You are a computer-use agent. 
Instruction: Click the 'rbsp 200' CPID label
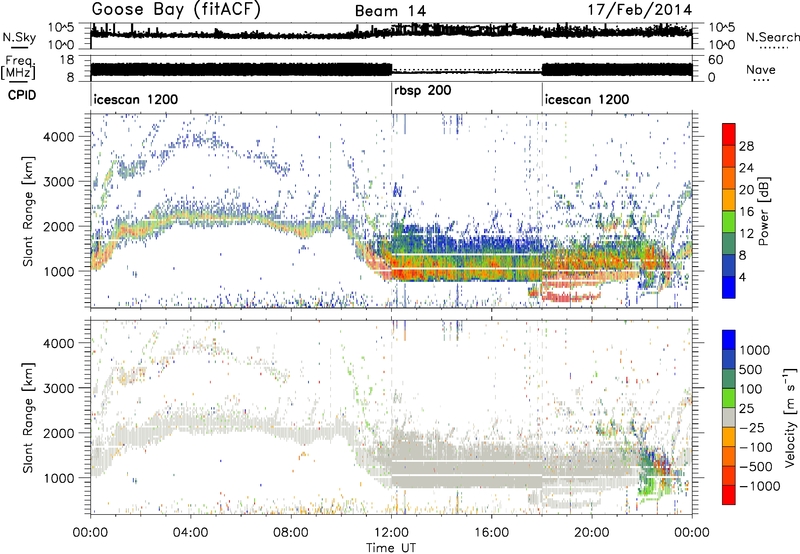coord(422,91)
